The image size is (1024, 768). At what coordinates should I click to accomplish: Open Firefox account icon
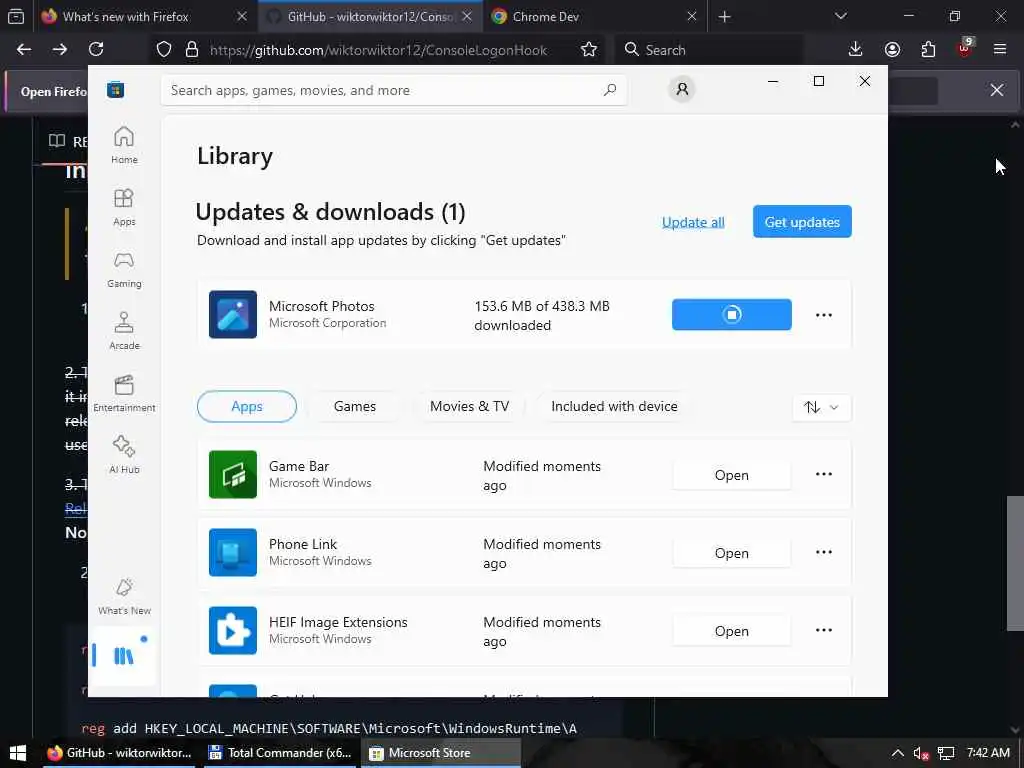[892, 50]
